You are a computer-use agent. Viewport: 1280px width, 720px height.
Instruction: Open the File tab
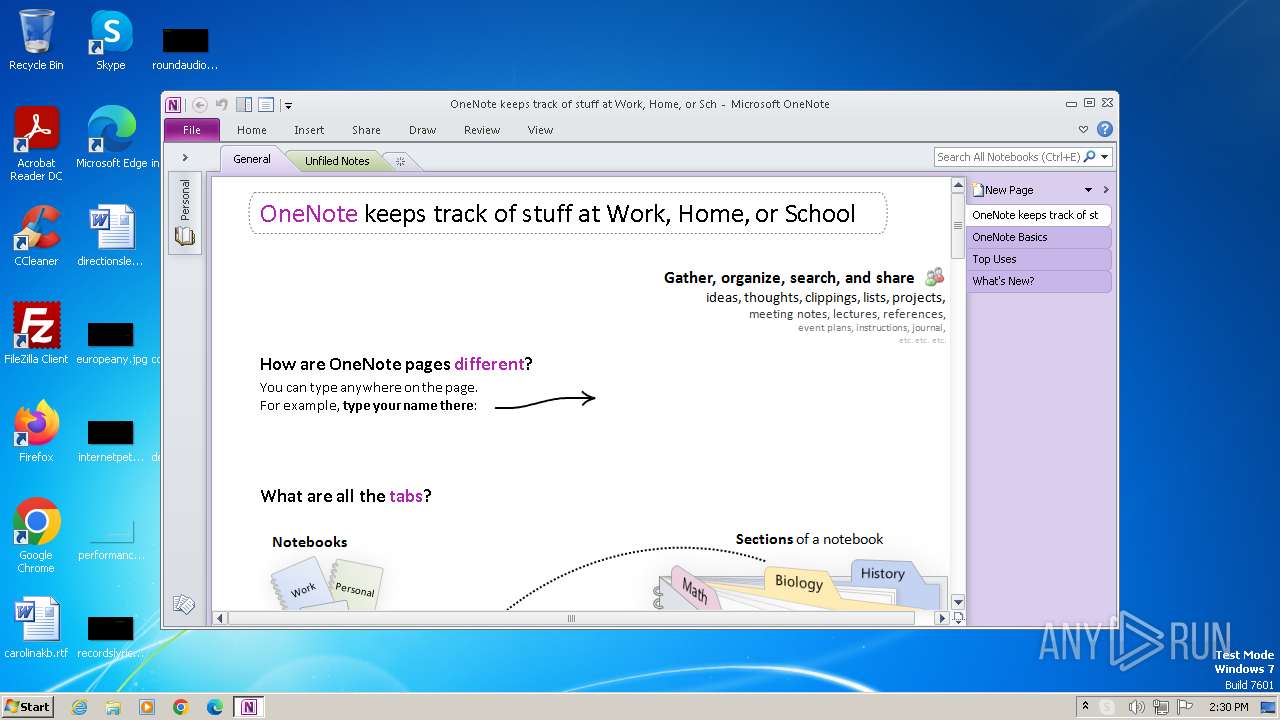(x=192, y=130)
